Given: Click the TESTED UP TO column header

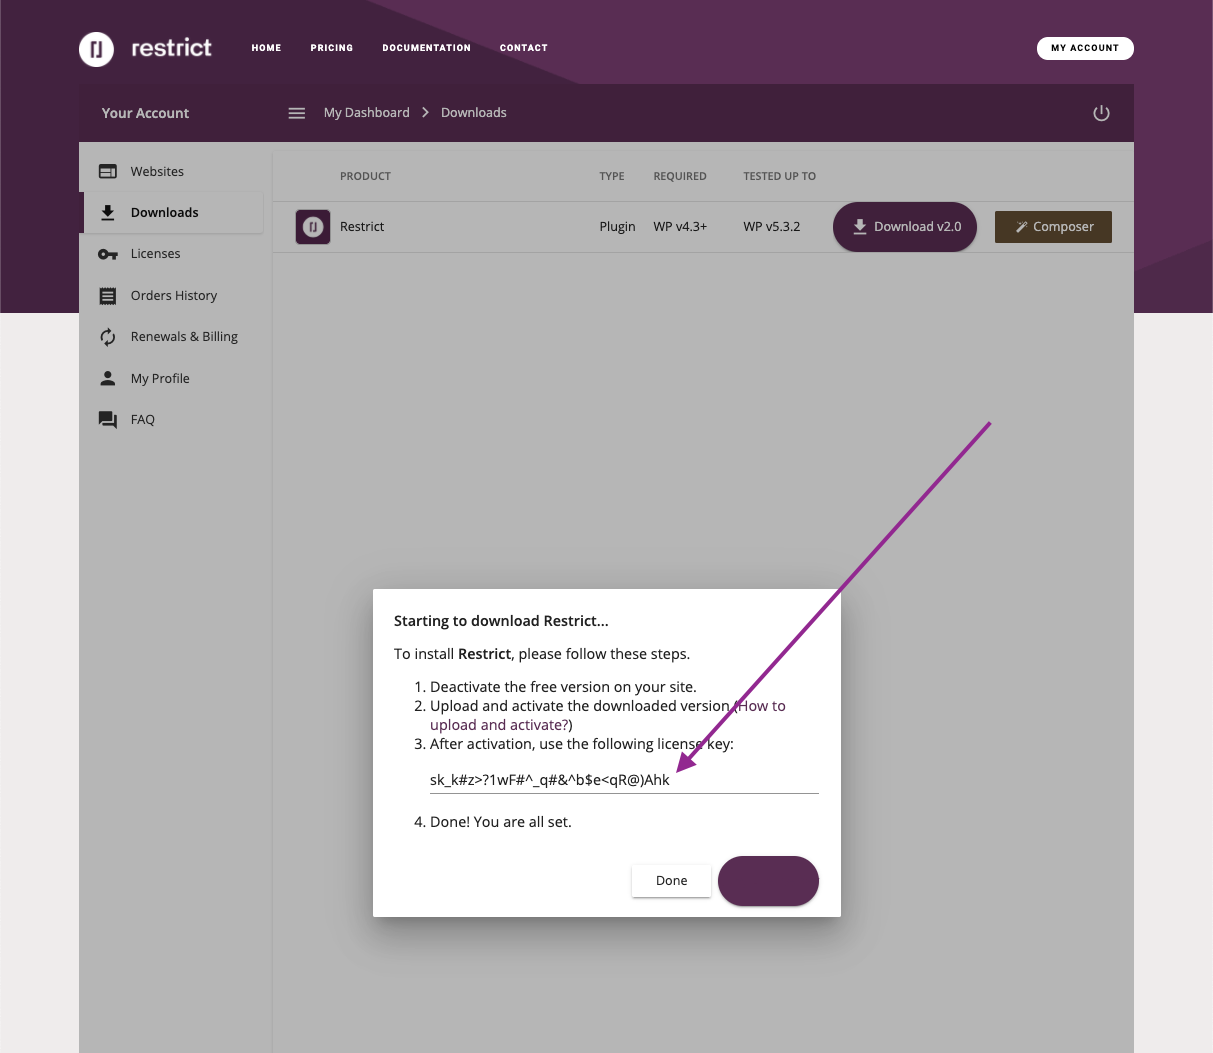Looking at the screenshot, I should [779, 176].
